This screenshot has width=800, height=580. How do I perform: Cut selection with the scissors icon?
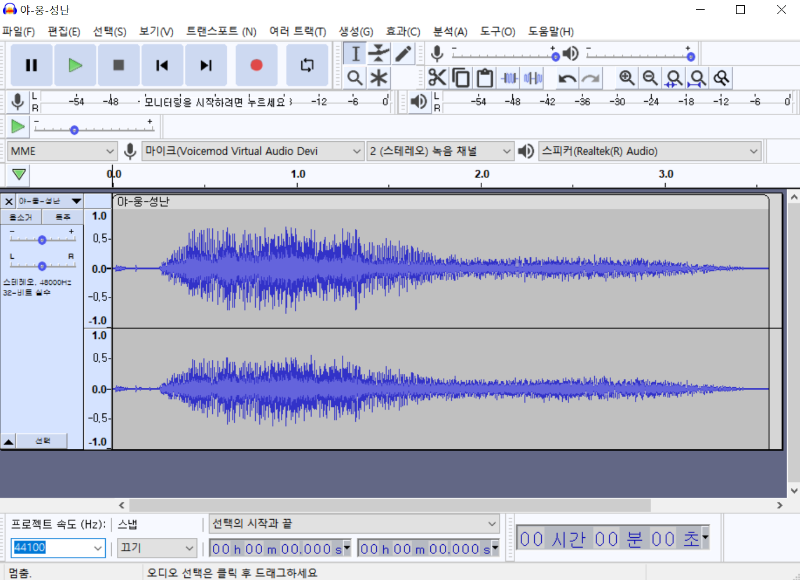[x=437, y=78]
